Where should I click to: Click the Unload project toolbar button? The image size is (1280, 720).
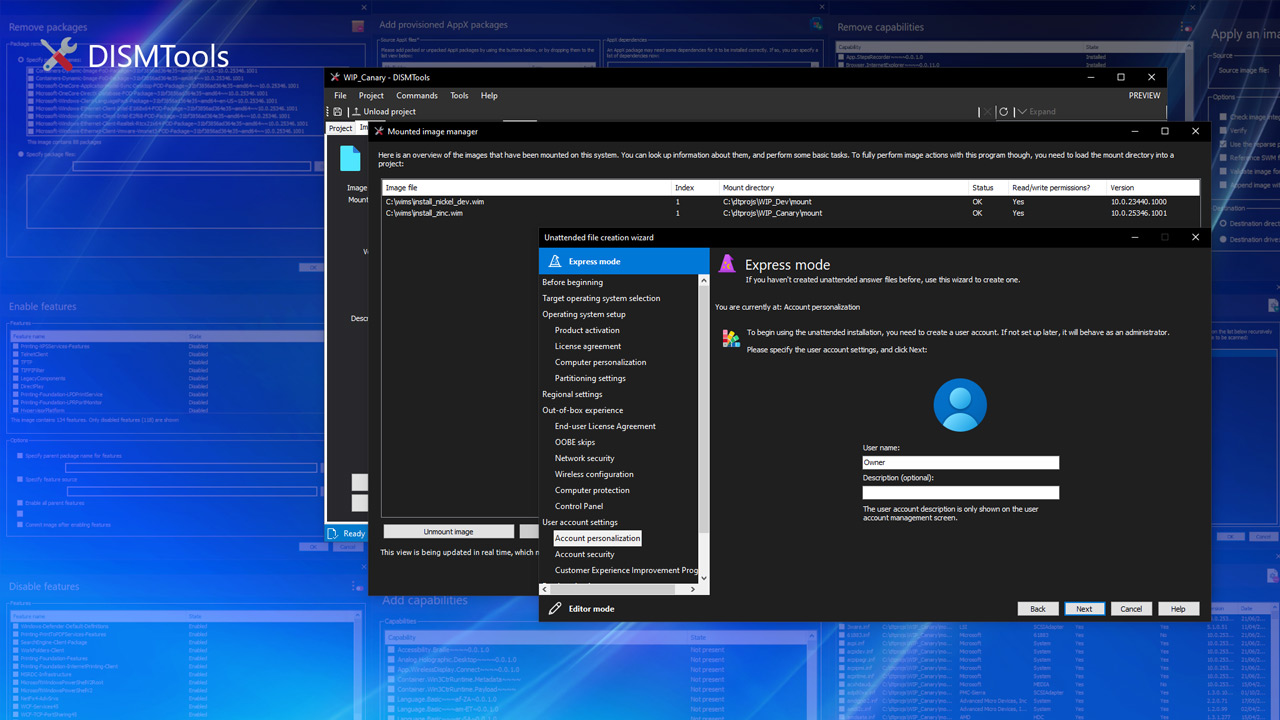[383, 112]
